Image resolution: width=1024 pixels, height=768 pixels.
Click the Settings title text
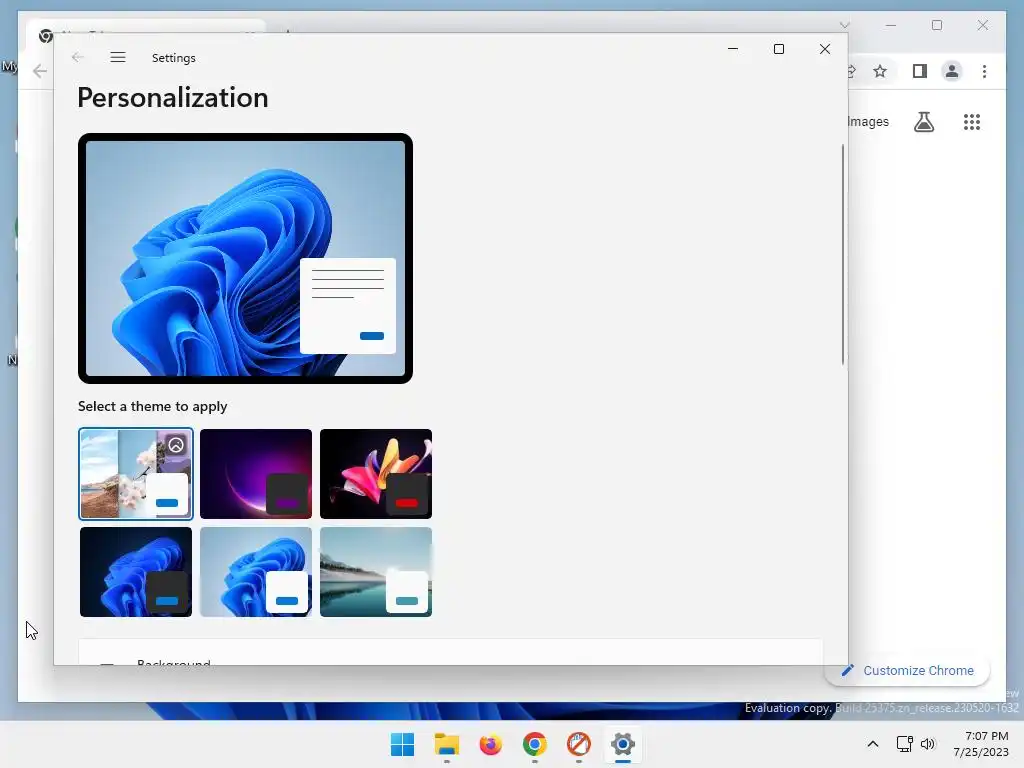click(x=174, y=58)
